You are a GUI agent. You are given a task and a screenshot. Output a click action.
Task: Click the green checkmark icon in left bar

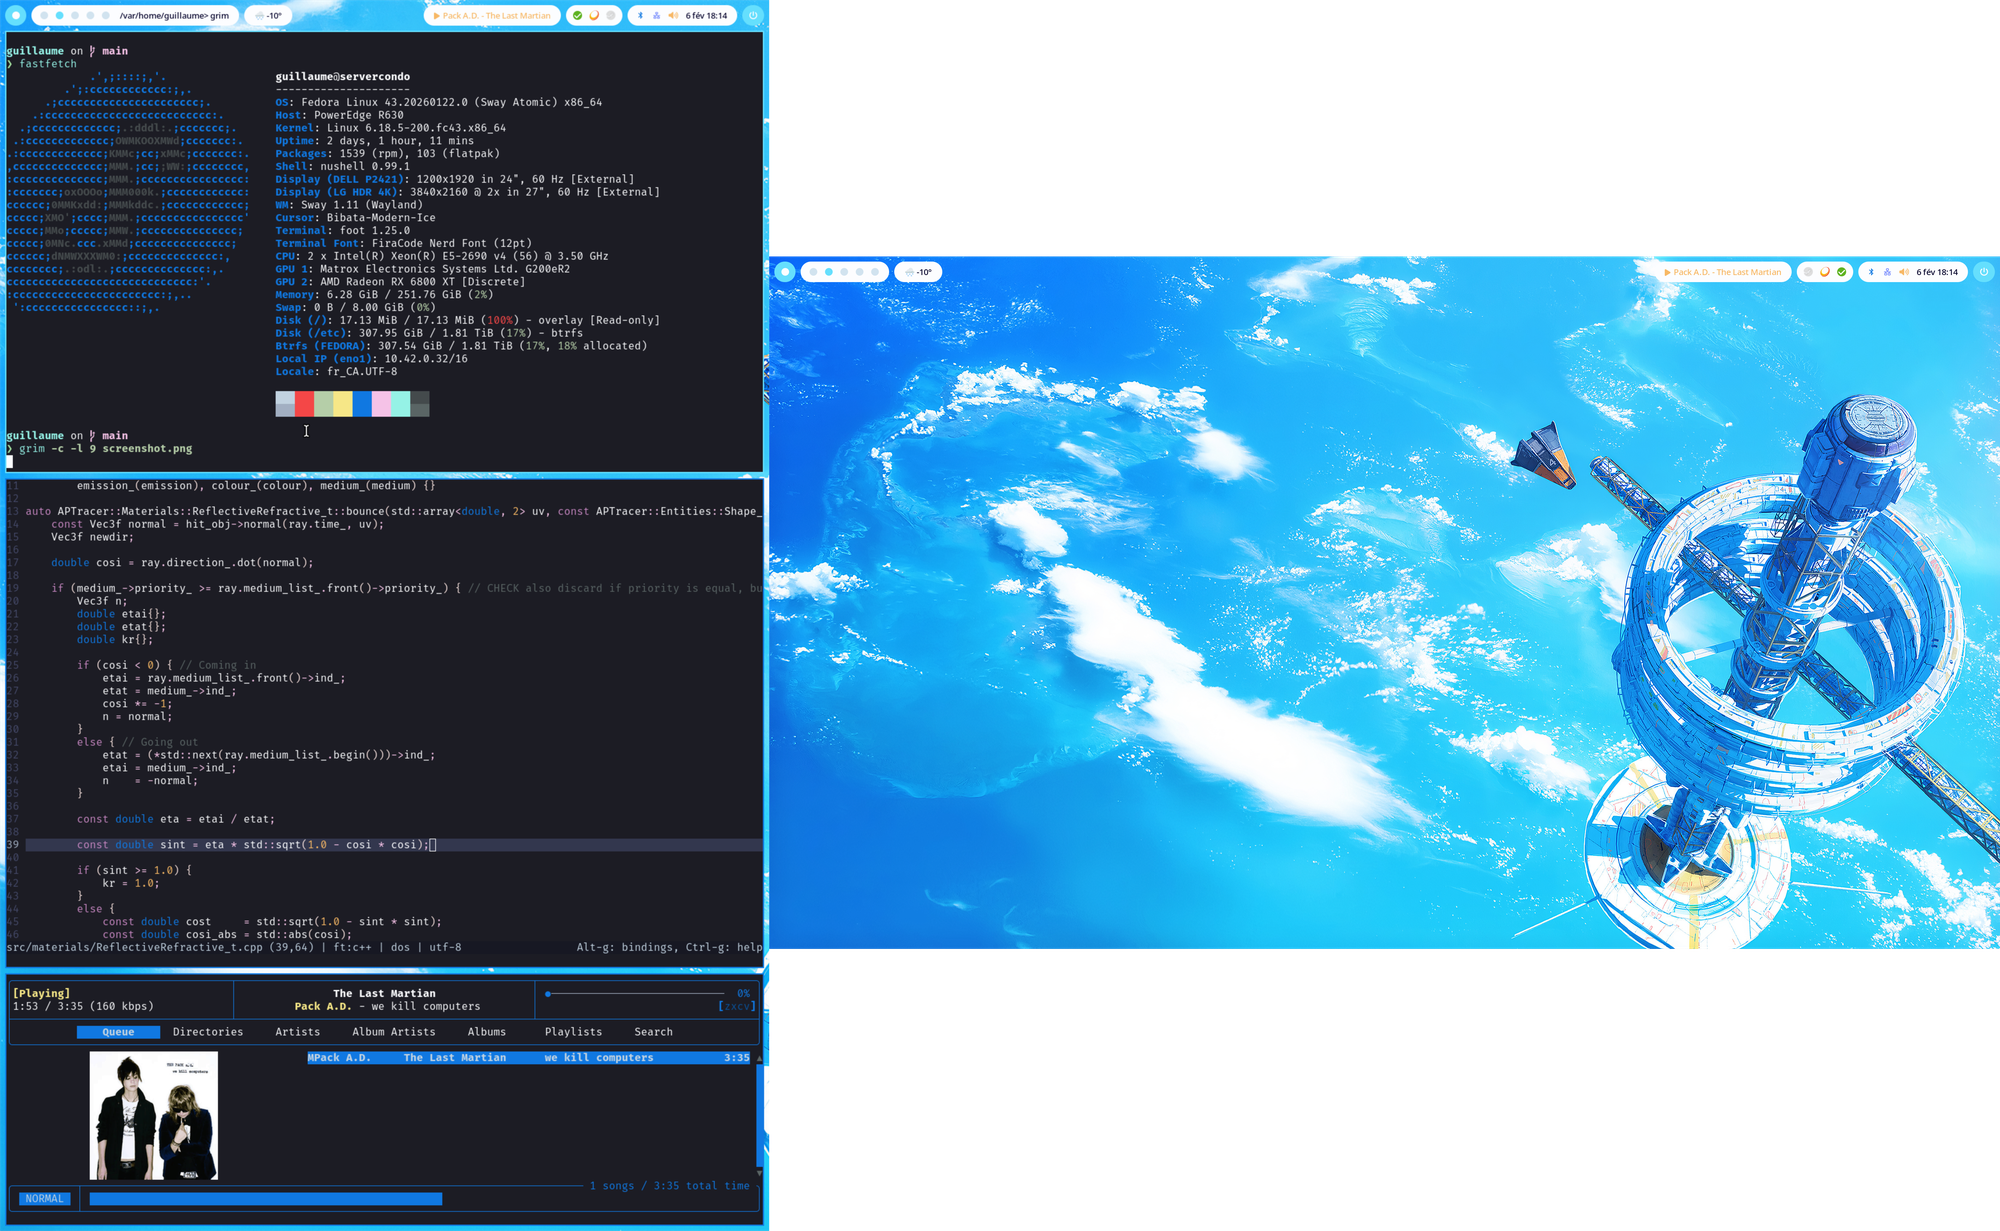point(577,16)
